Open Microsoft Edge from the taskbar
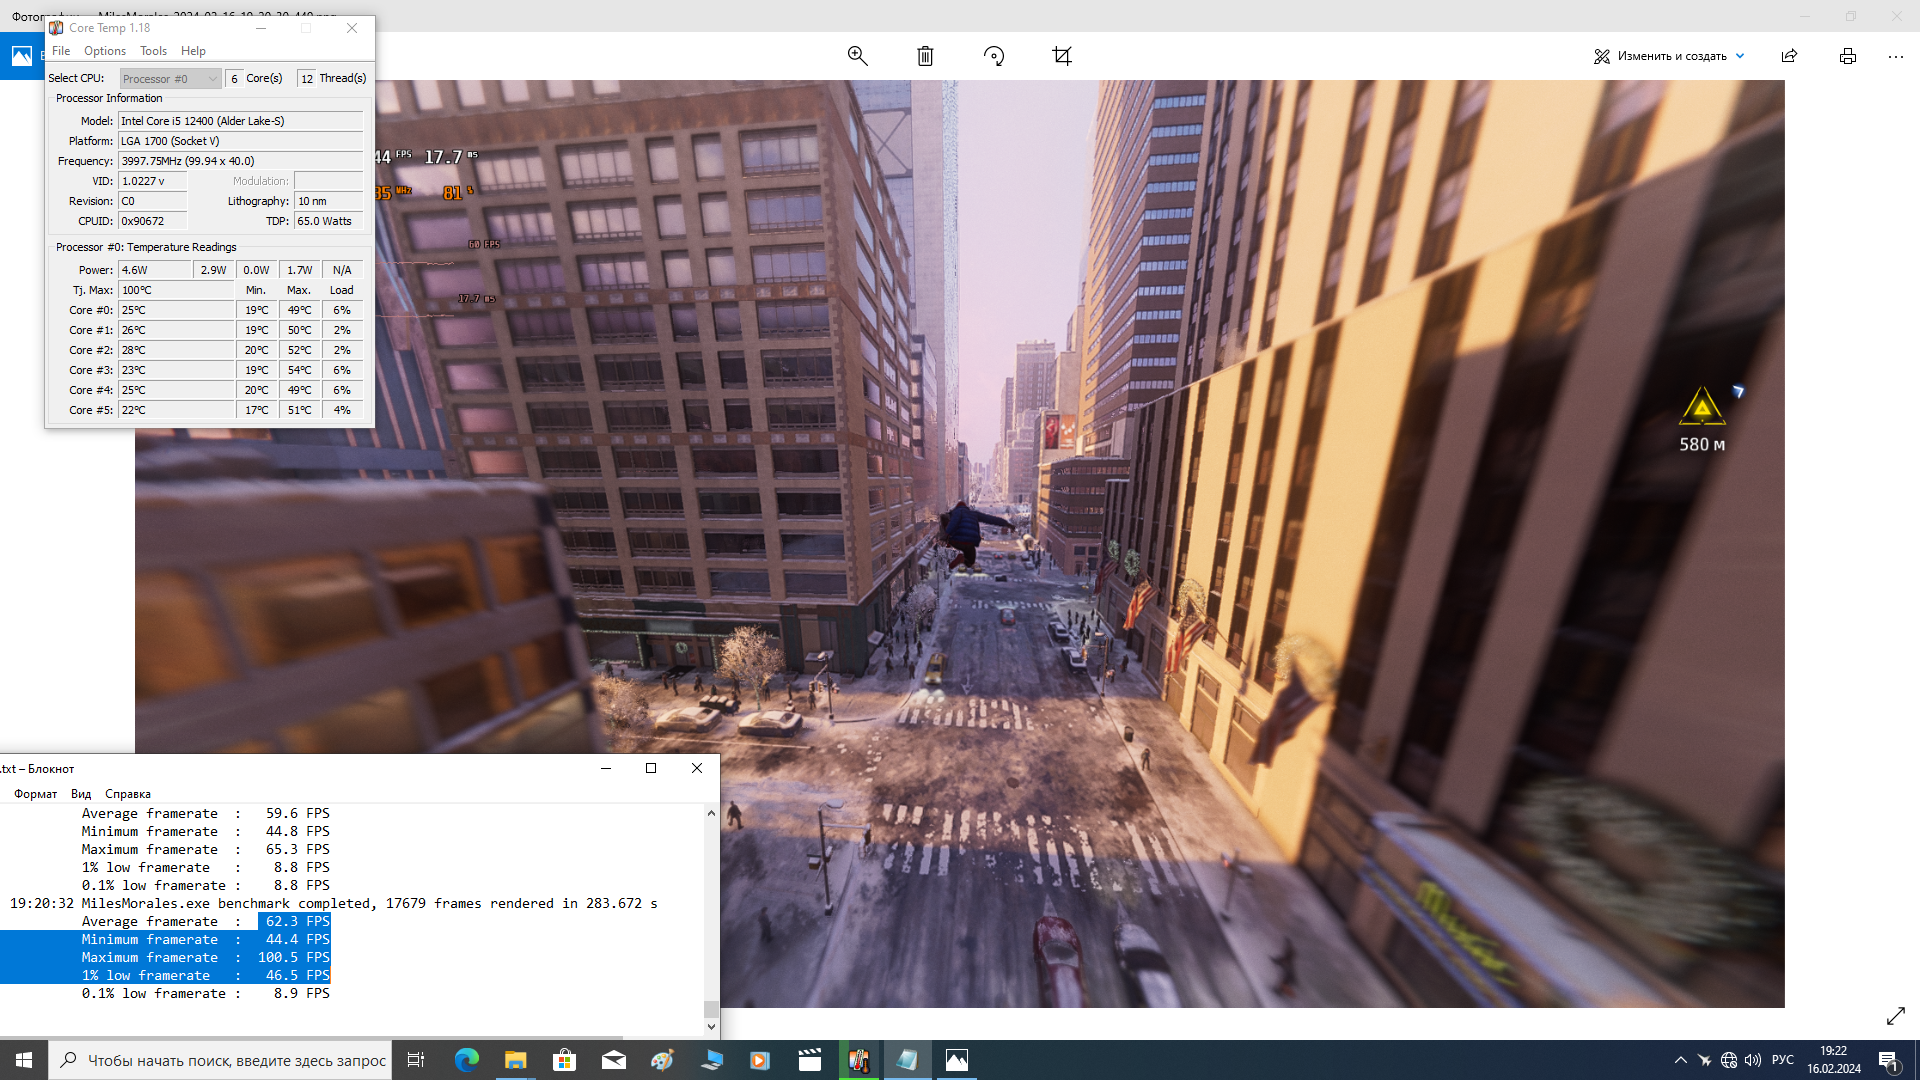The height and width of the screenshot is (1080, 1920). [x=466, y=1060]
